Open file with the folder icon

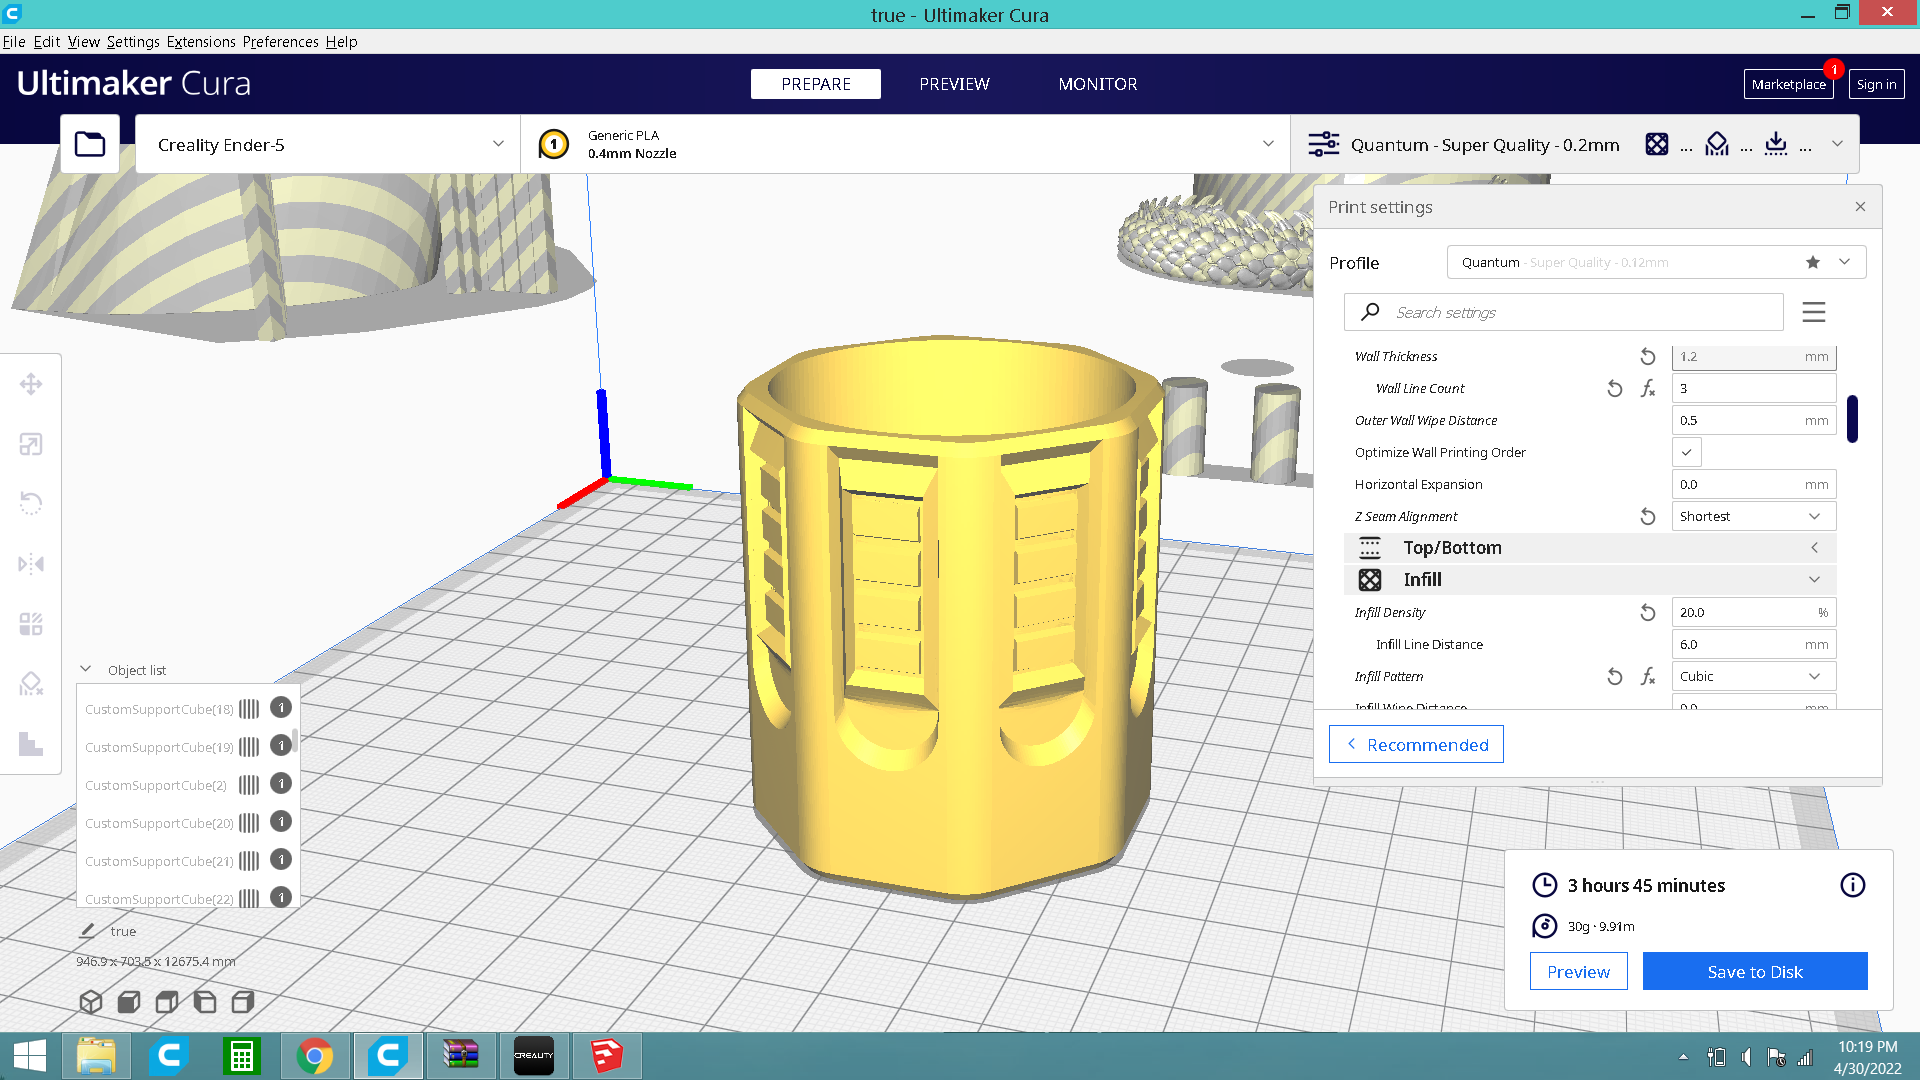tap(90, 144)
